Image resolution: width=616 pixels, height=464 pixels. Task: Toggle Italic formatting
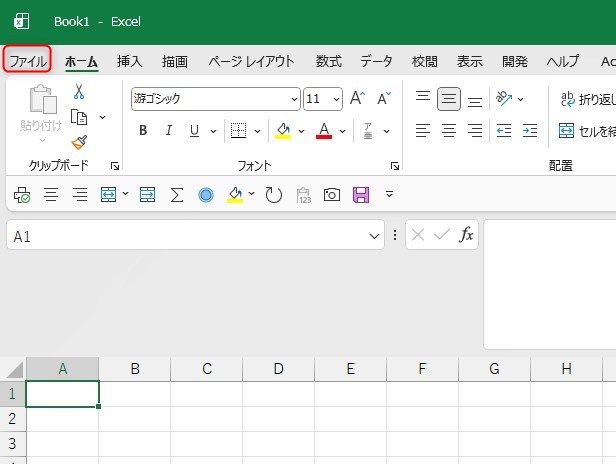(168, 131)
